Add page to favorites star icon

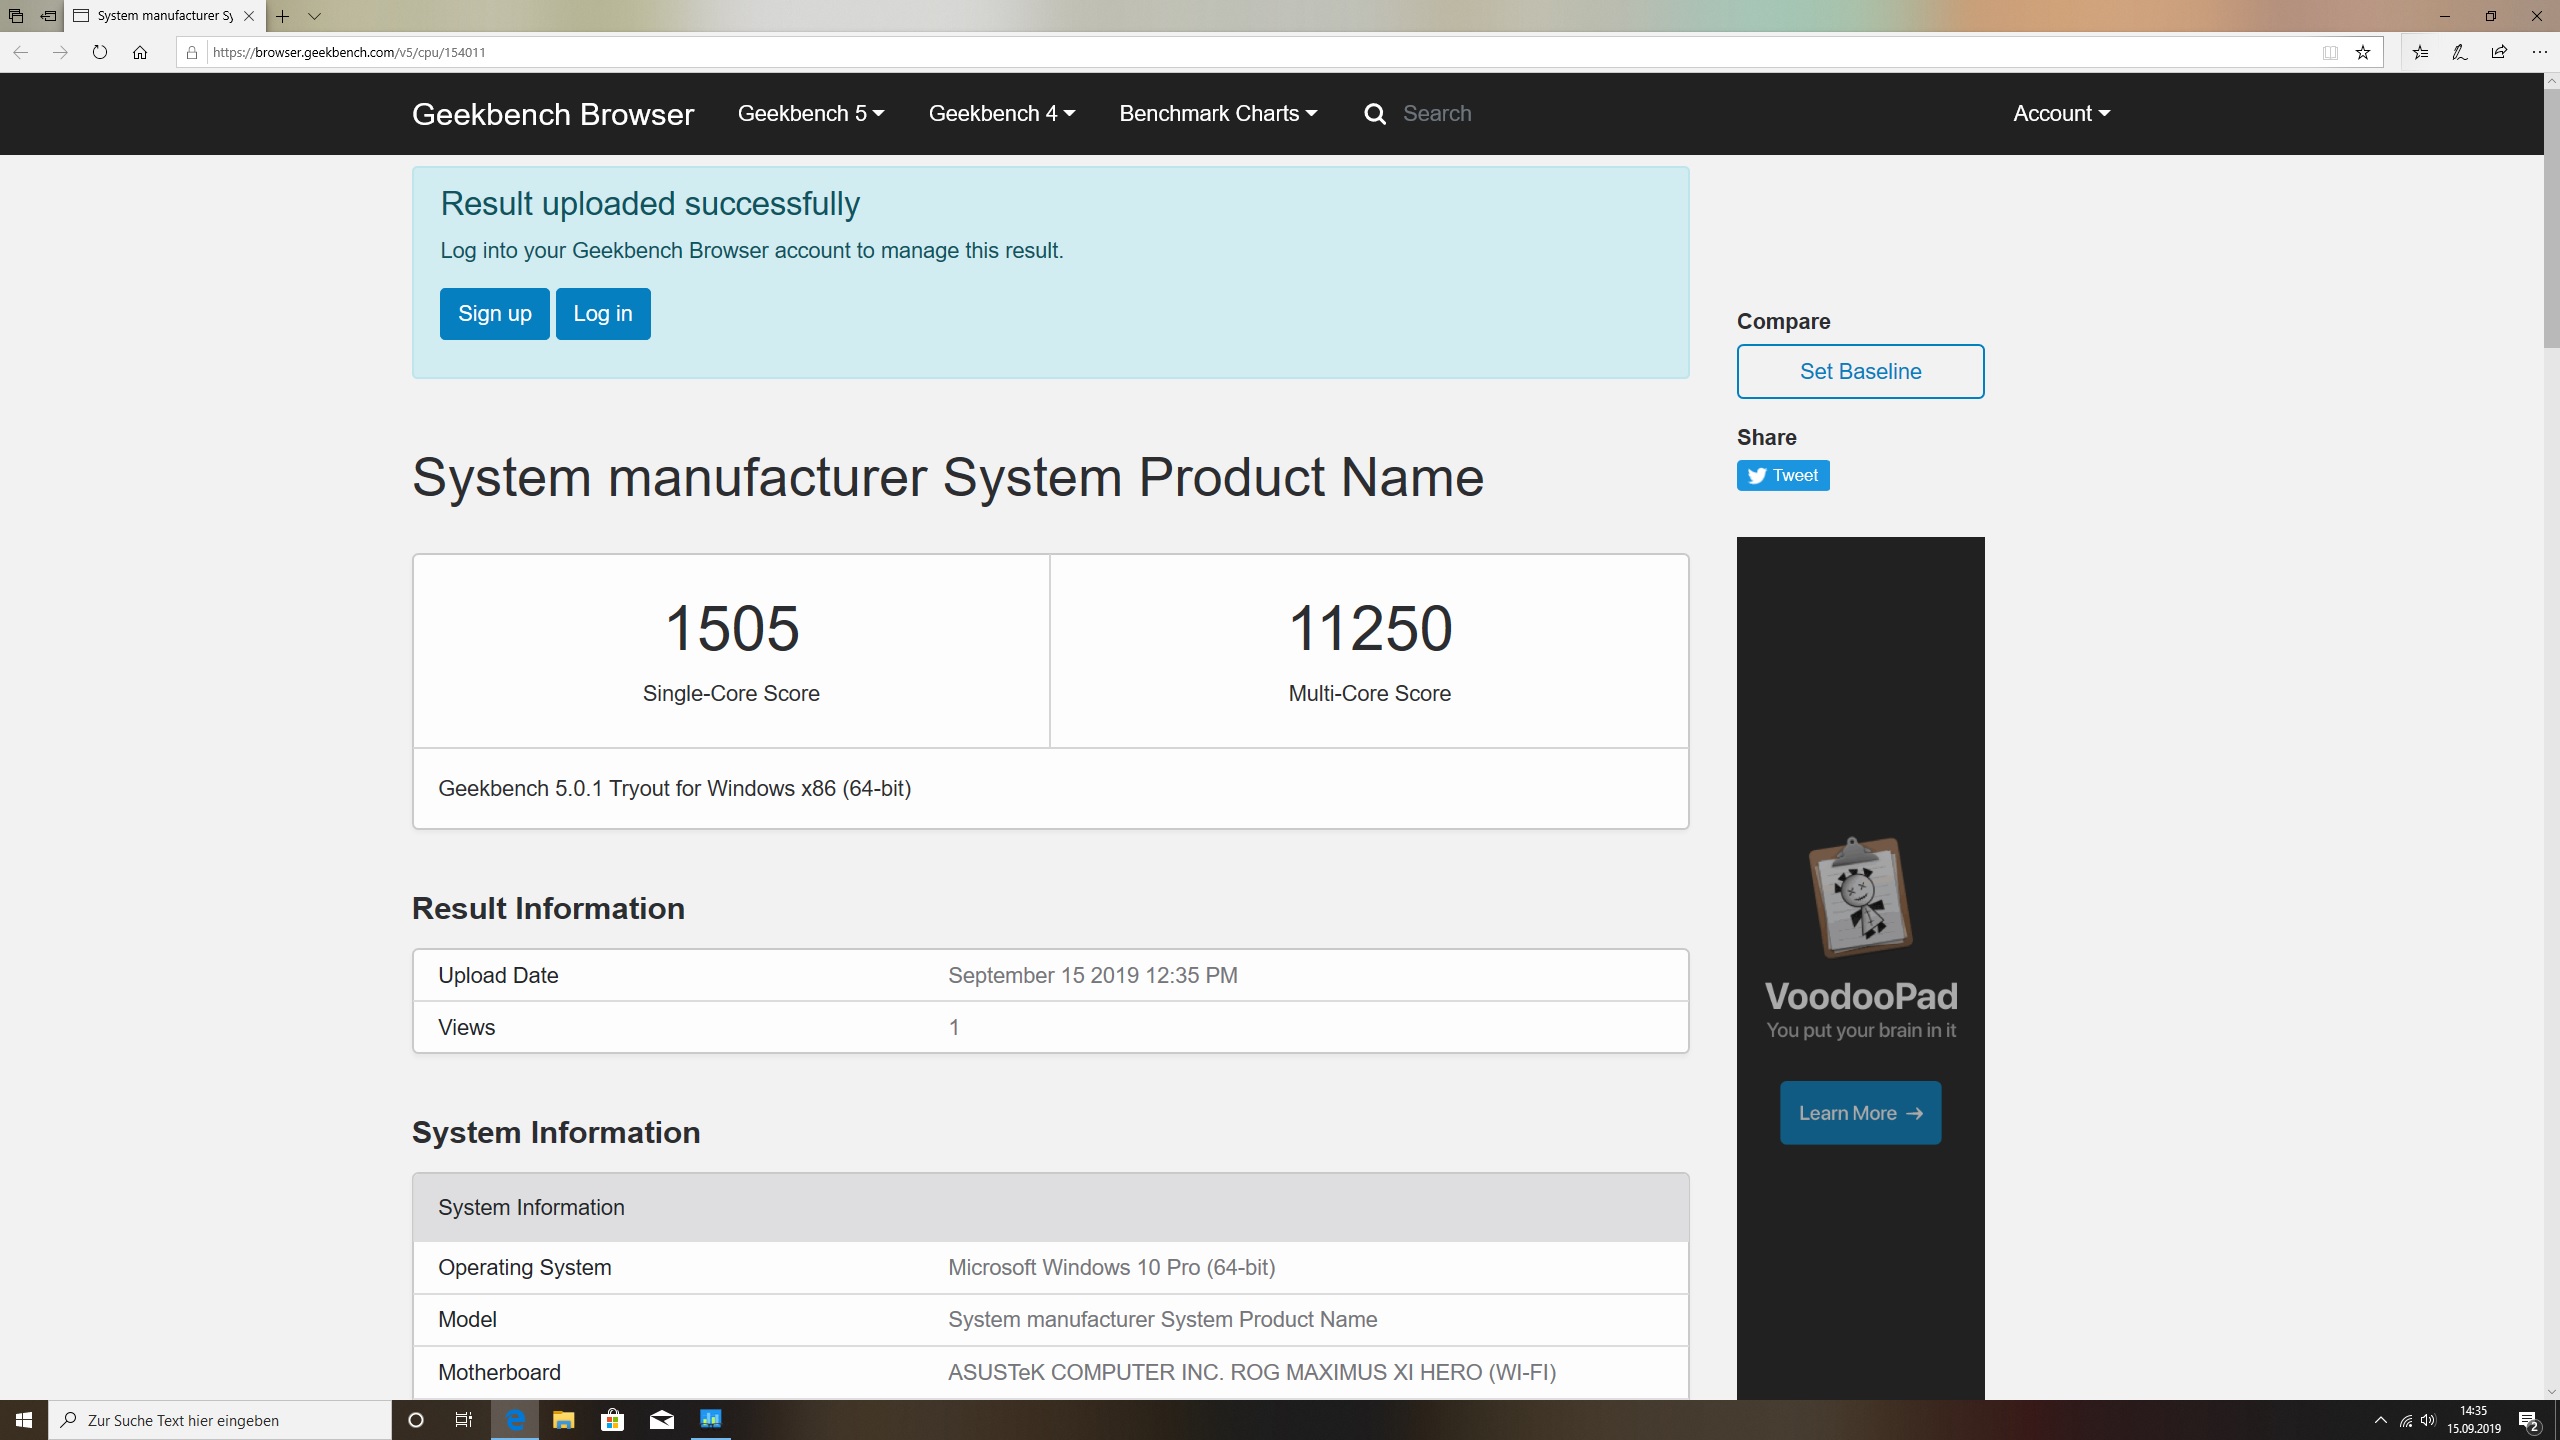(x=2362, y=52)
